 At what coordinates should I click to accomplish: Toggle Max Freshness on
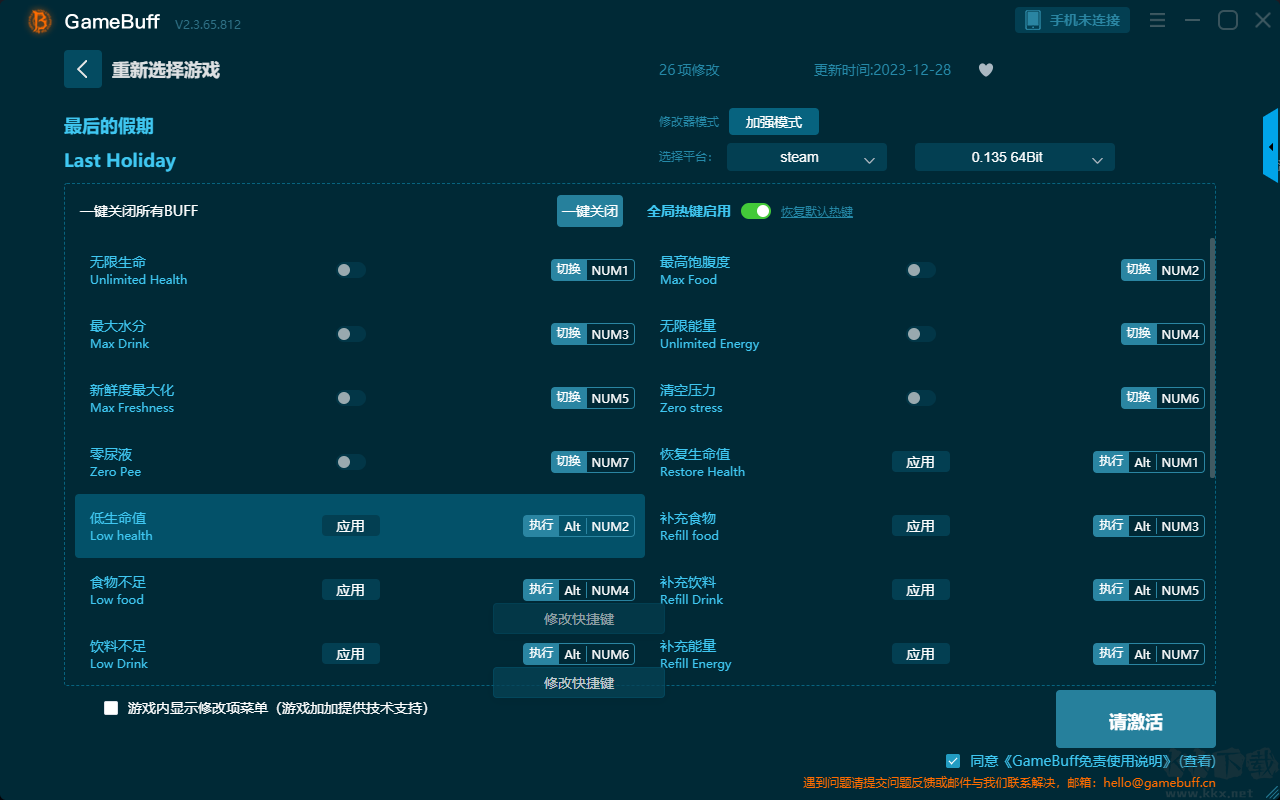coord(351,398)
